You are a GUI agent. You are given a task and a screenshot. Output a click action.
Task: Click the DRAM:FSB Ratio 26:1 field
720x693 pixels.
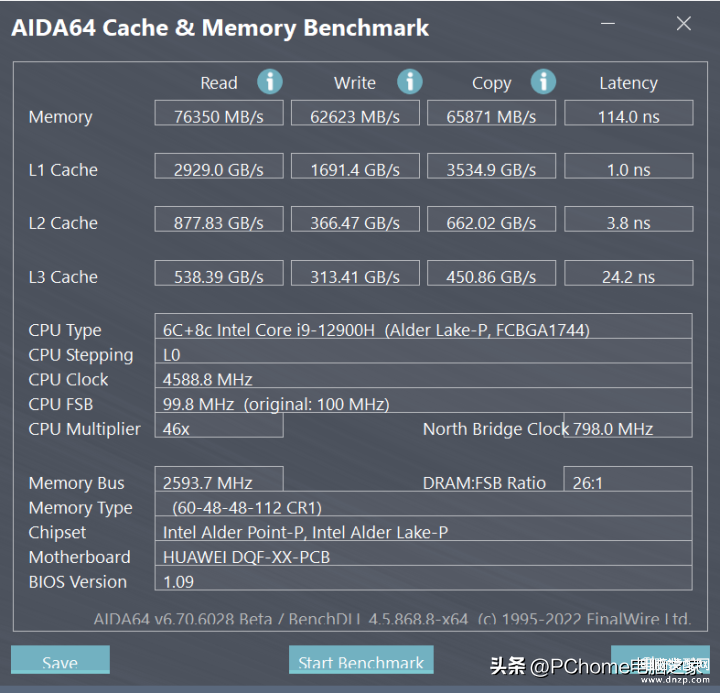pos(628,479)
